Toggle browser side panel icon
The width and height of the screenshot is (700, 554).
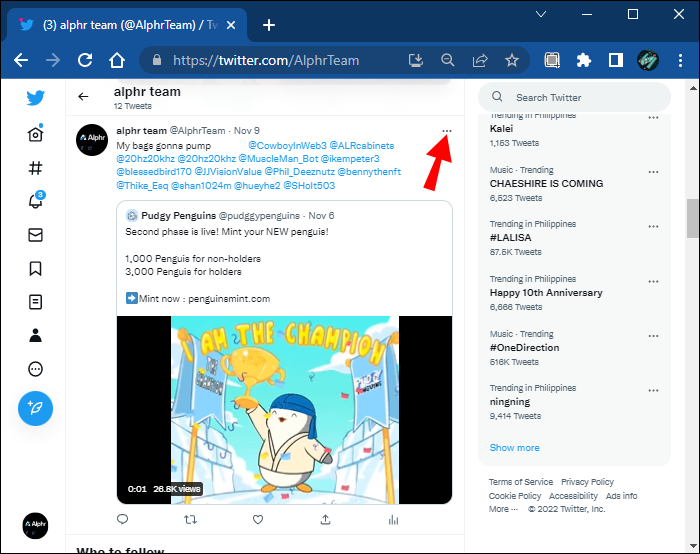pyautogui.click(x=616, y=60)
